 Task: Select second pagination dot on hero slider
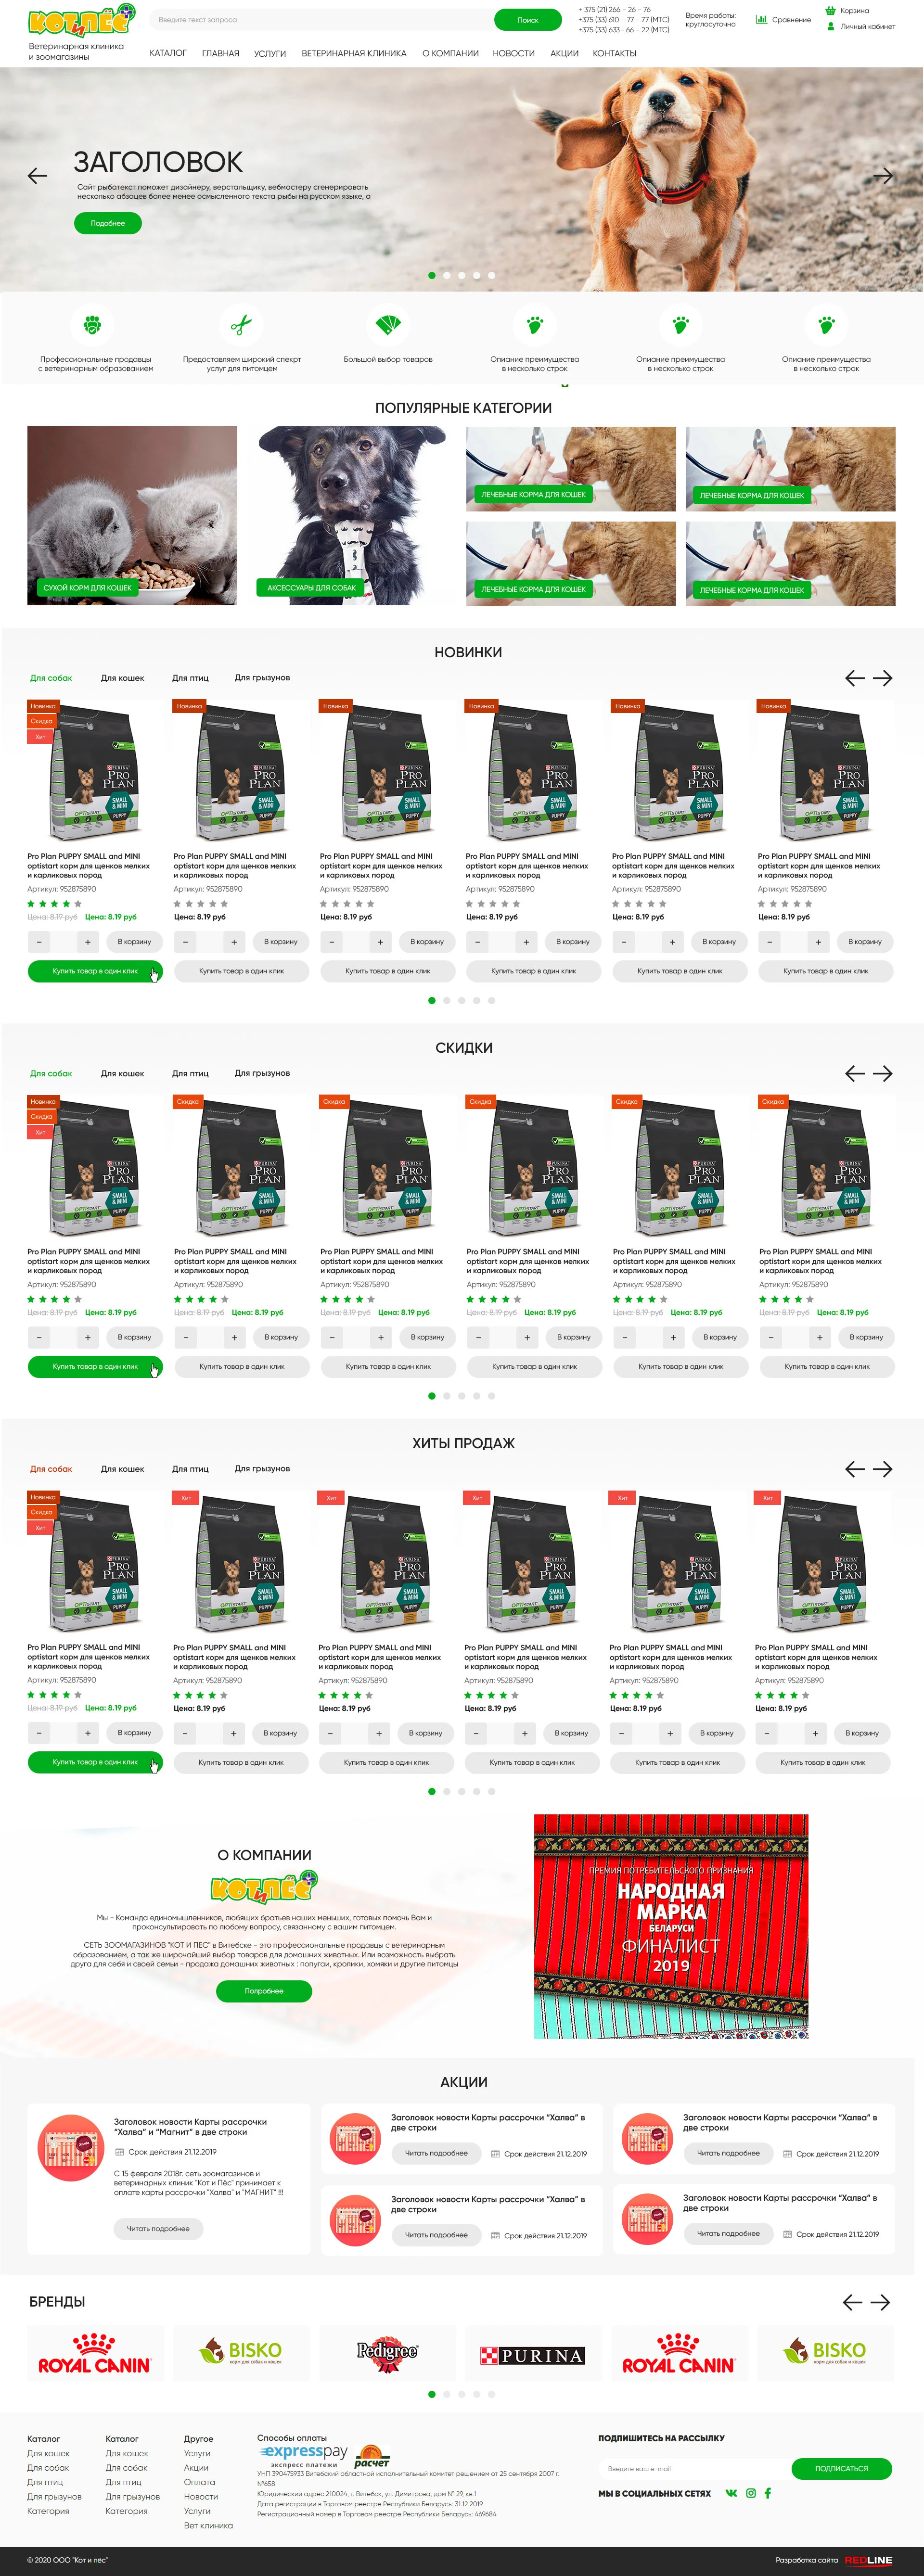click(447, 275)
